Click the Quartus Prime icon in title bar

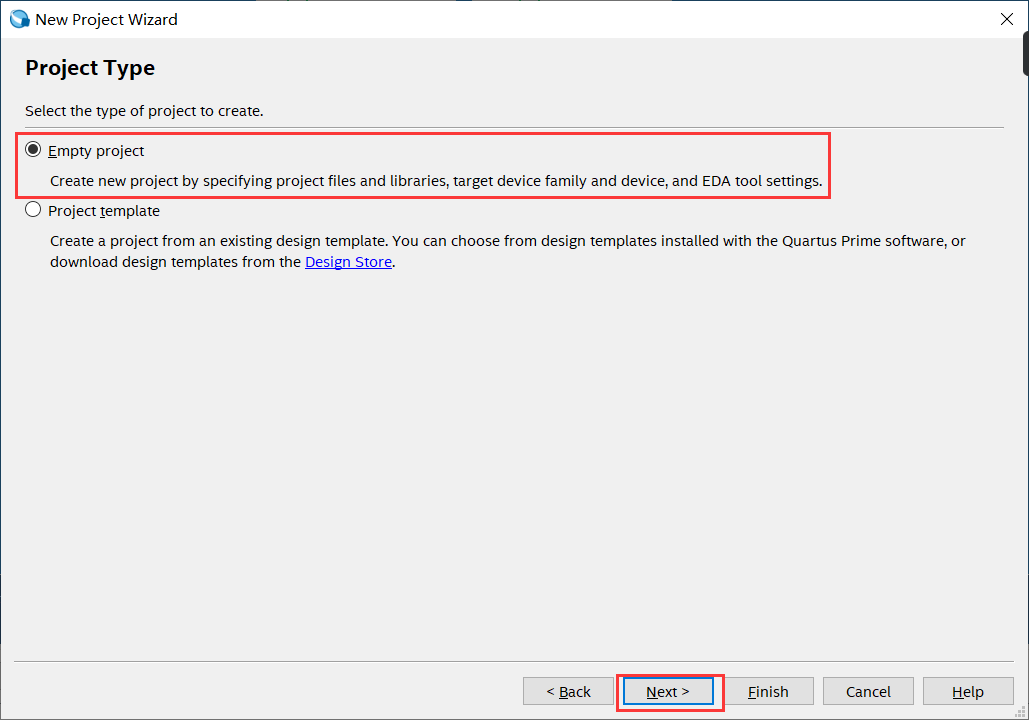click(x=19, y=19)
